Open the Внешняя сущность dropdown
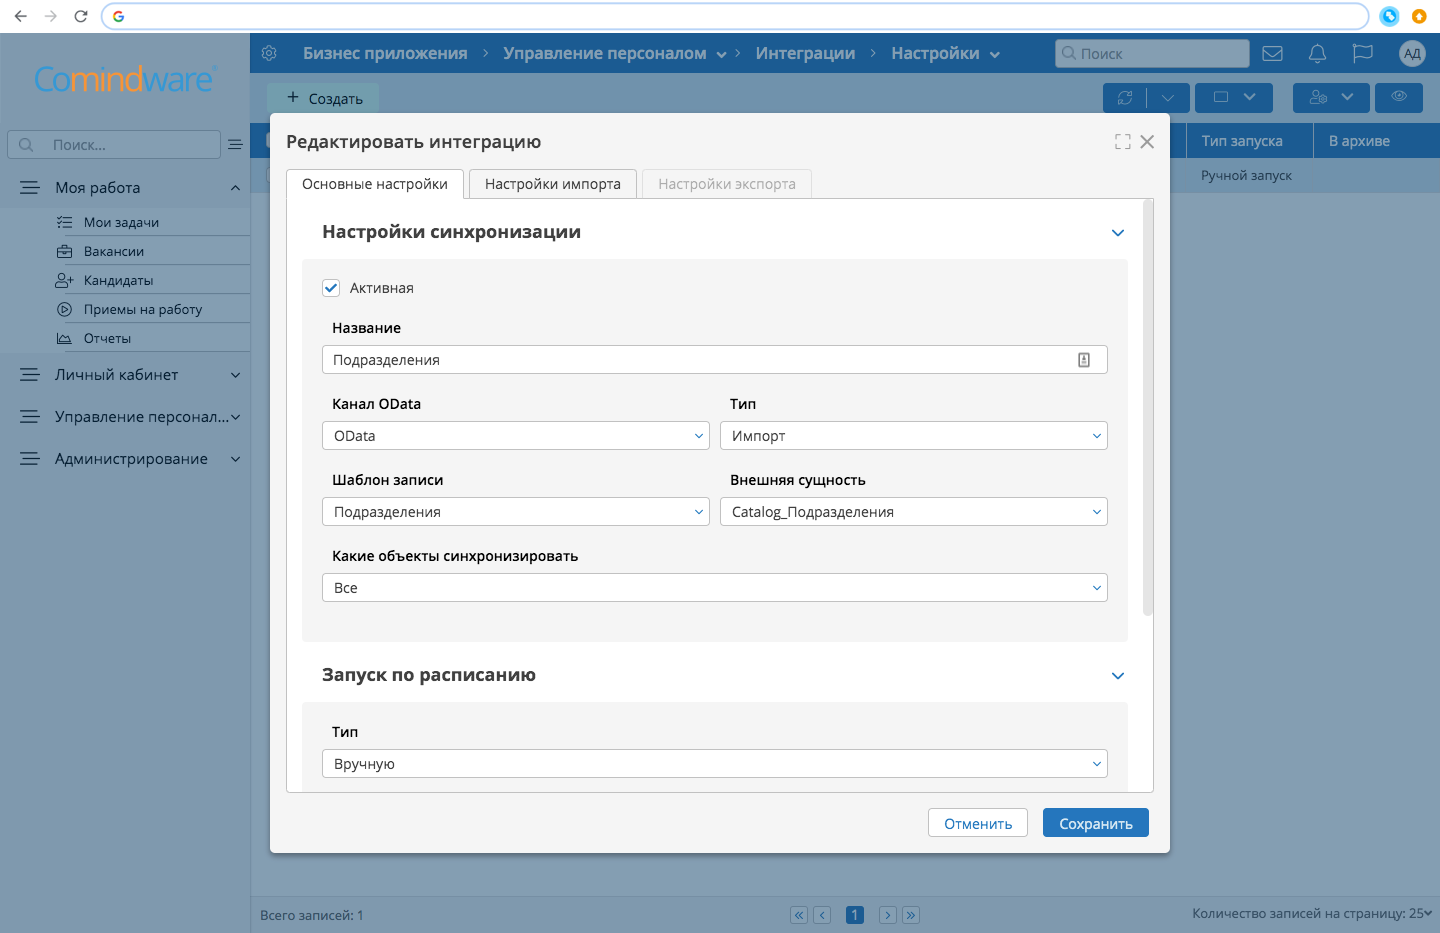1440x933 pixels. [x=914, y=512]
